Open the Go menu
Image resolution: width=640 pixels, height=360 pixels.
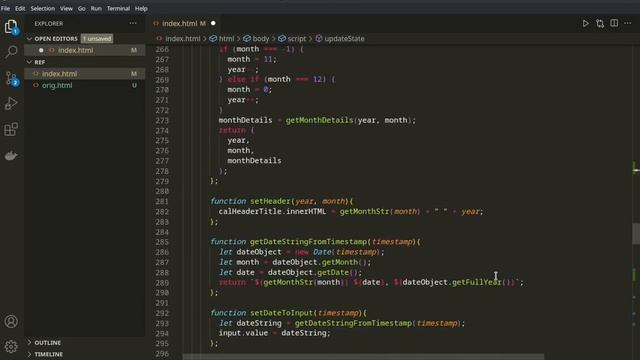[82, 8]
